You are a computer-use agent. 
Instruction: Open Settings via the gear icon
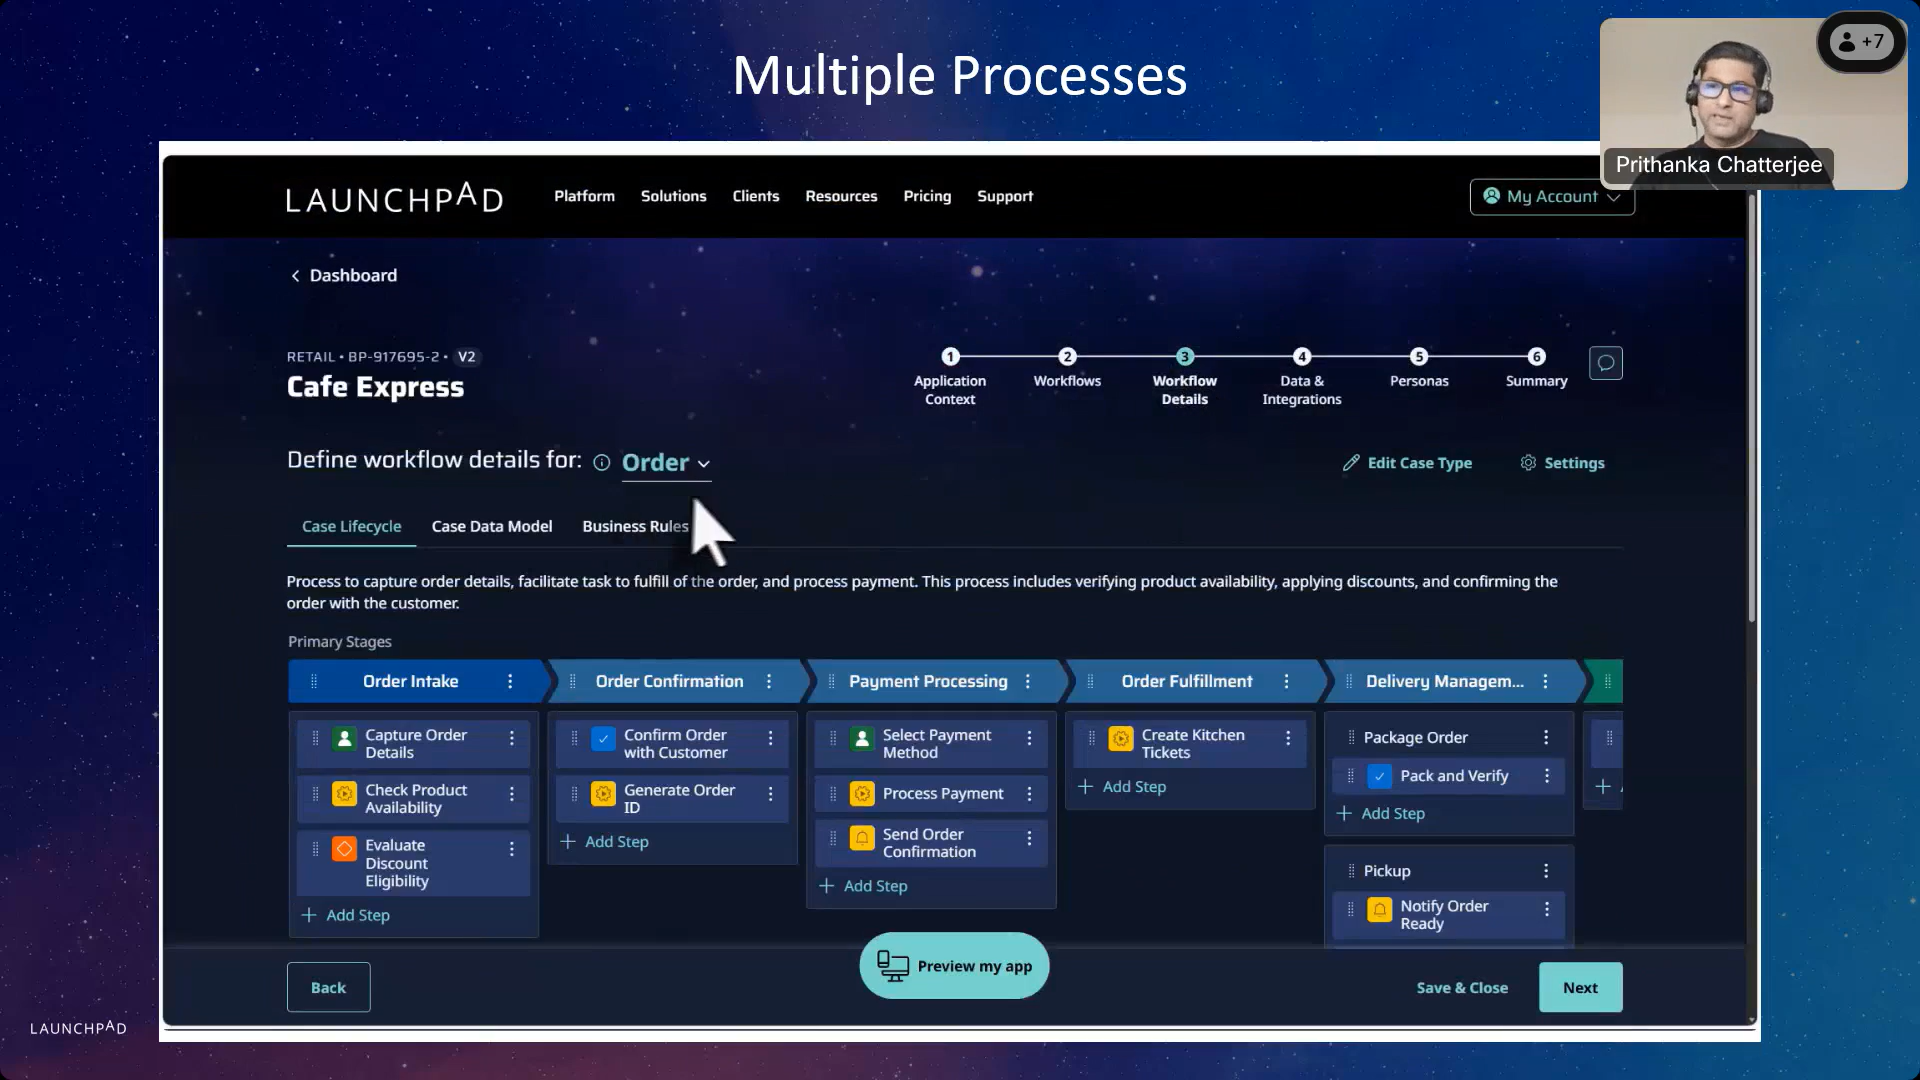click(1528, 462)
